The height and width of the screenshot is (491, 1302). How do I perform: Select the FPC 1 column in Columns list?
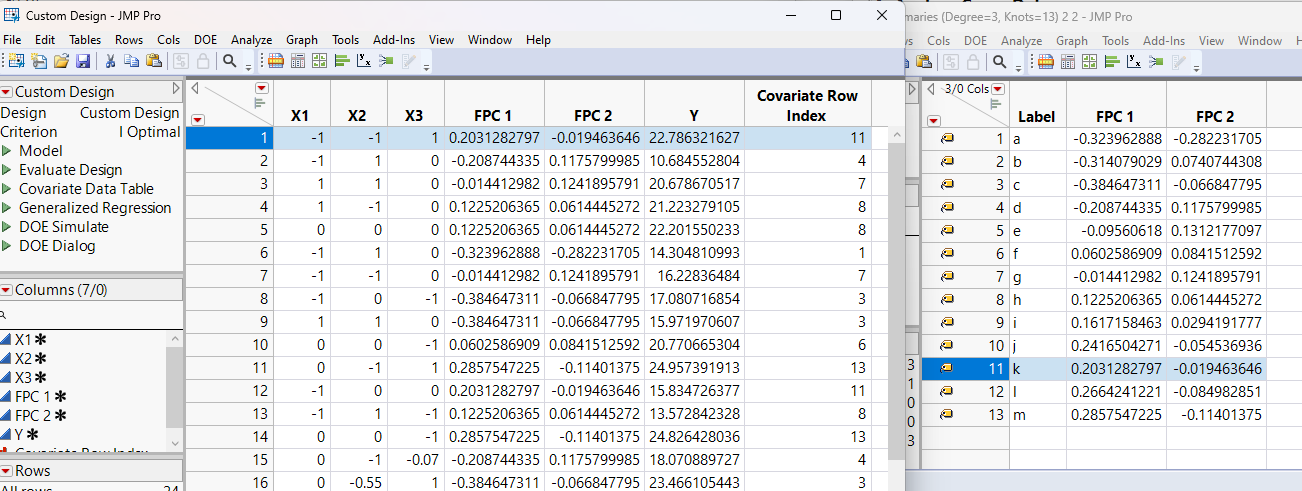click(35, 396)
